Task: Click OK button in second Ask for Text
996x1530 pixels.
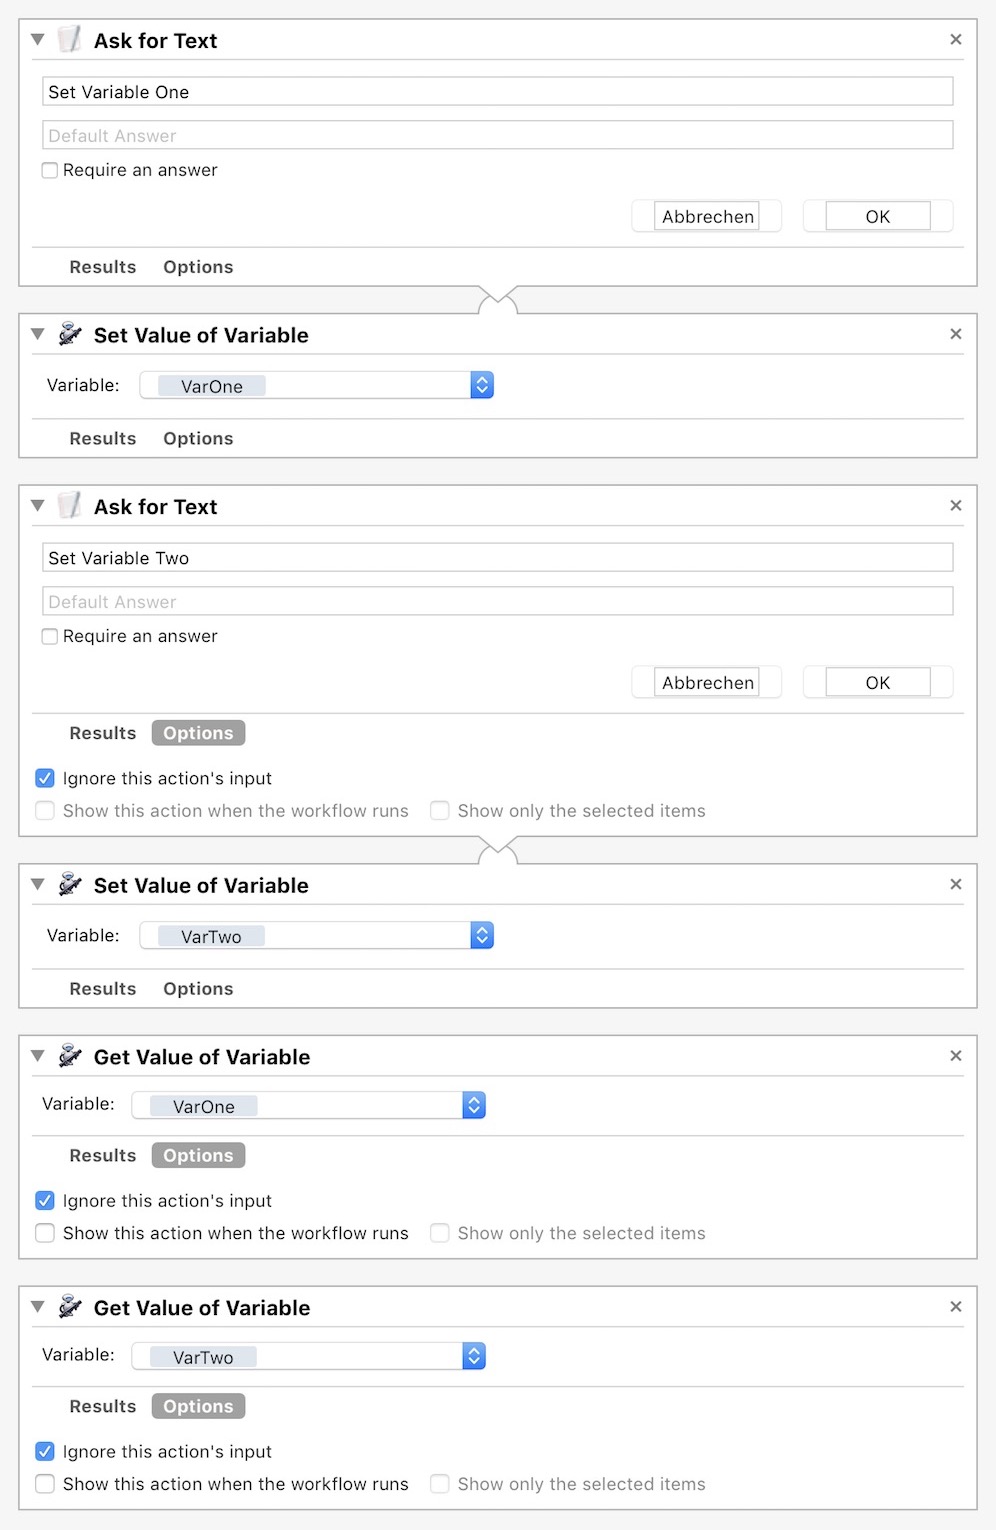Action: tap(877, 683)
